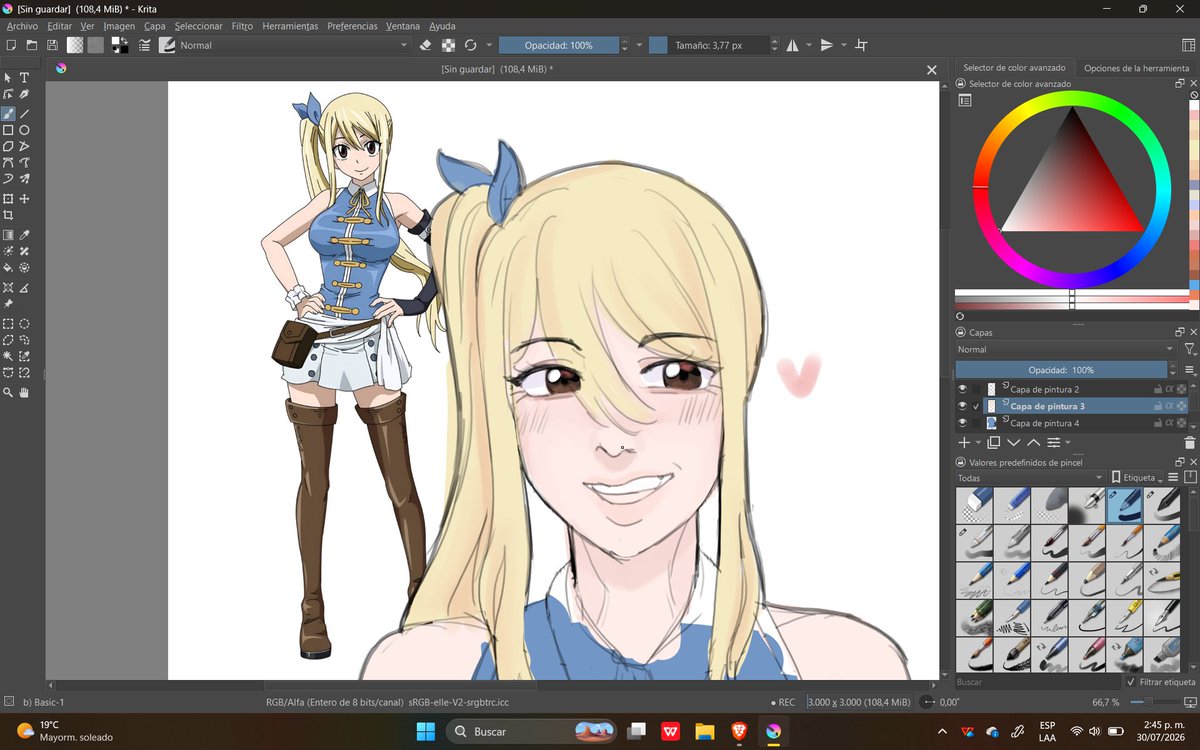Image resolution: width=1200 pixels, height=750 pixels.
Task: Select the Measure angle tool
Action: [x=24, y=288]
